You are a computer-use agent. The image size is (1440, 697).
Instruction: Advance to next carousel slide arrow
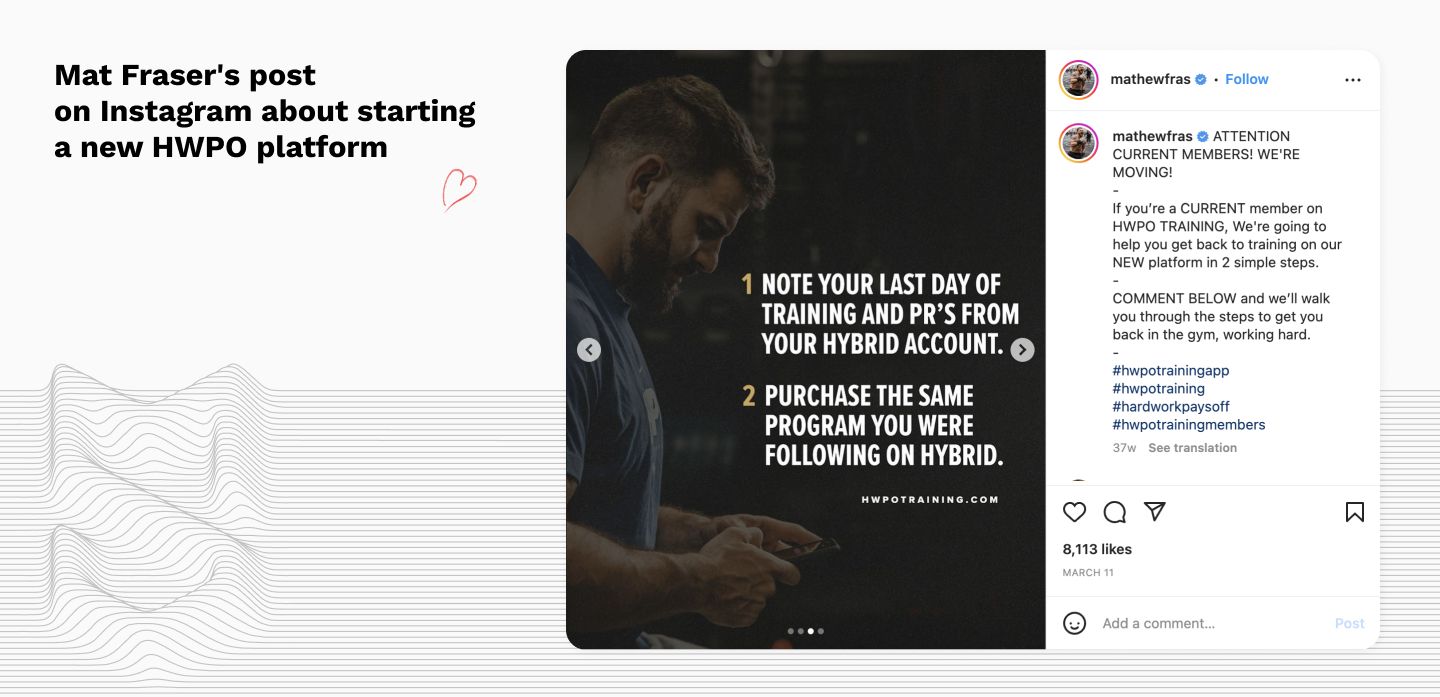click(1022, 350)
